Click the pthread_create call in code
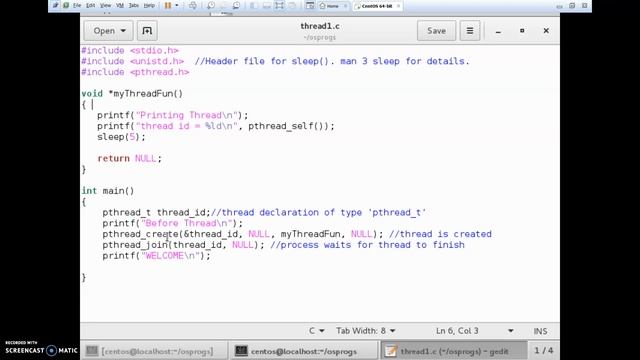Viewport: 640px width, 360px height. 243,234
